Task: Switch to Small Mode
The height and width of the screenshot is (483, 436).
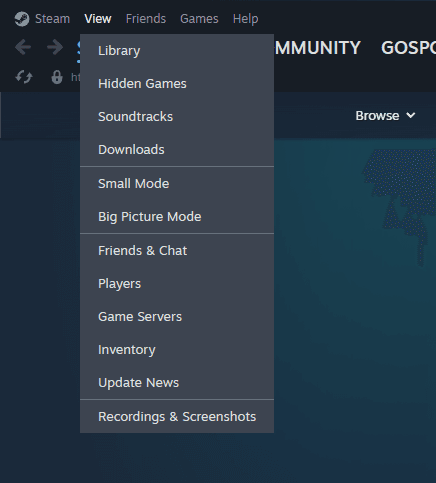Action: 177,184
